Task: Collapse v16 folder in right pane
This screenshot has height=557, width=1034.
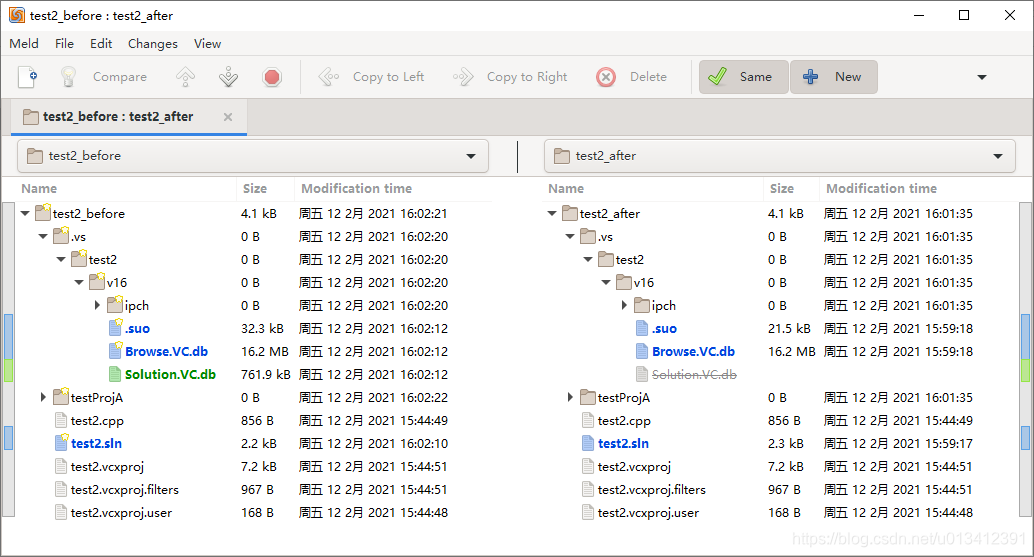Action: tap(605, 283)
